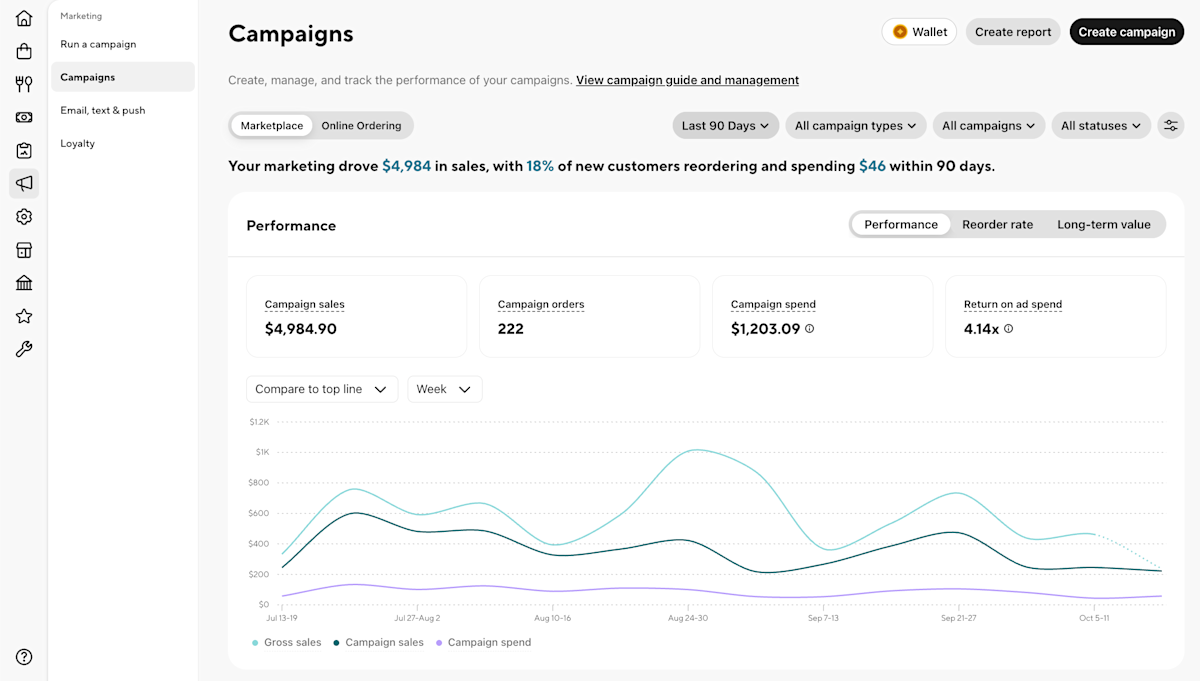The width and height of the screenshot is (1200, 681).
Task: Open the Menu fork and knife icon
Action: (24, 84)
